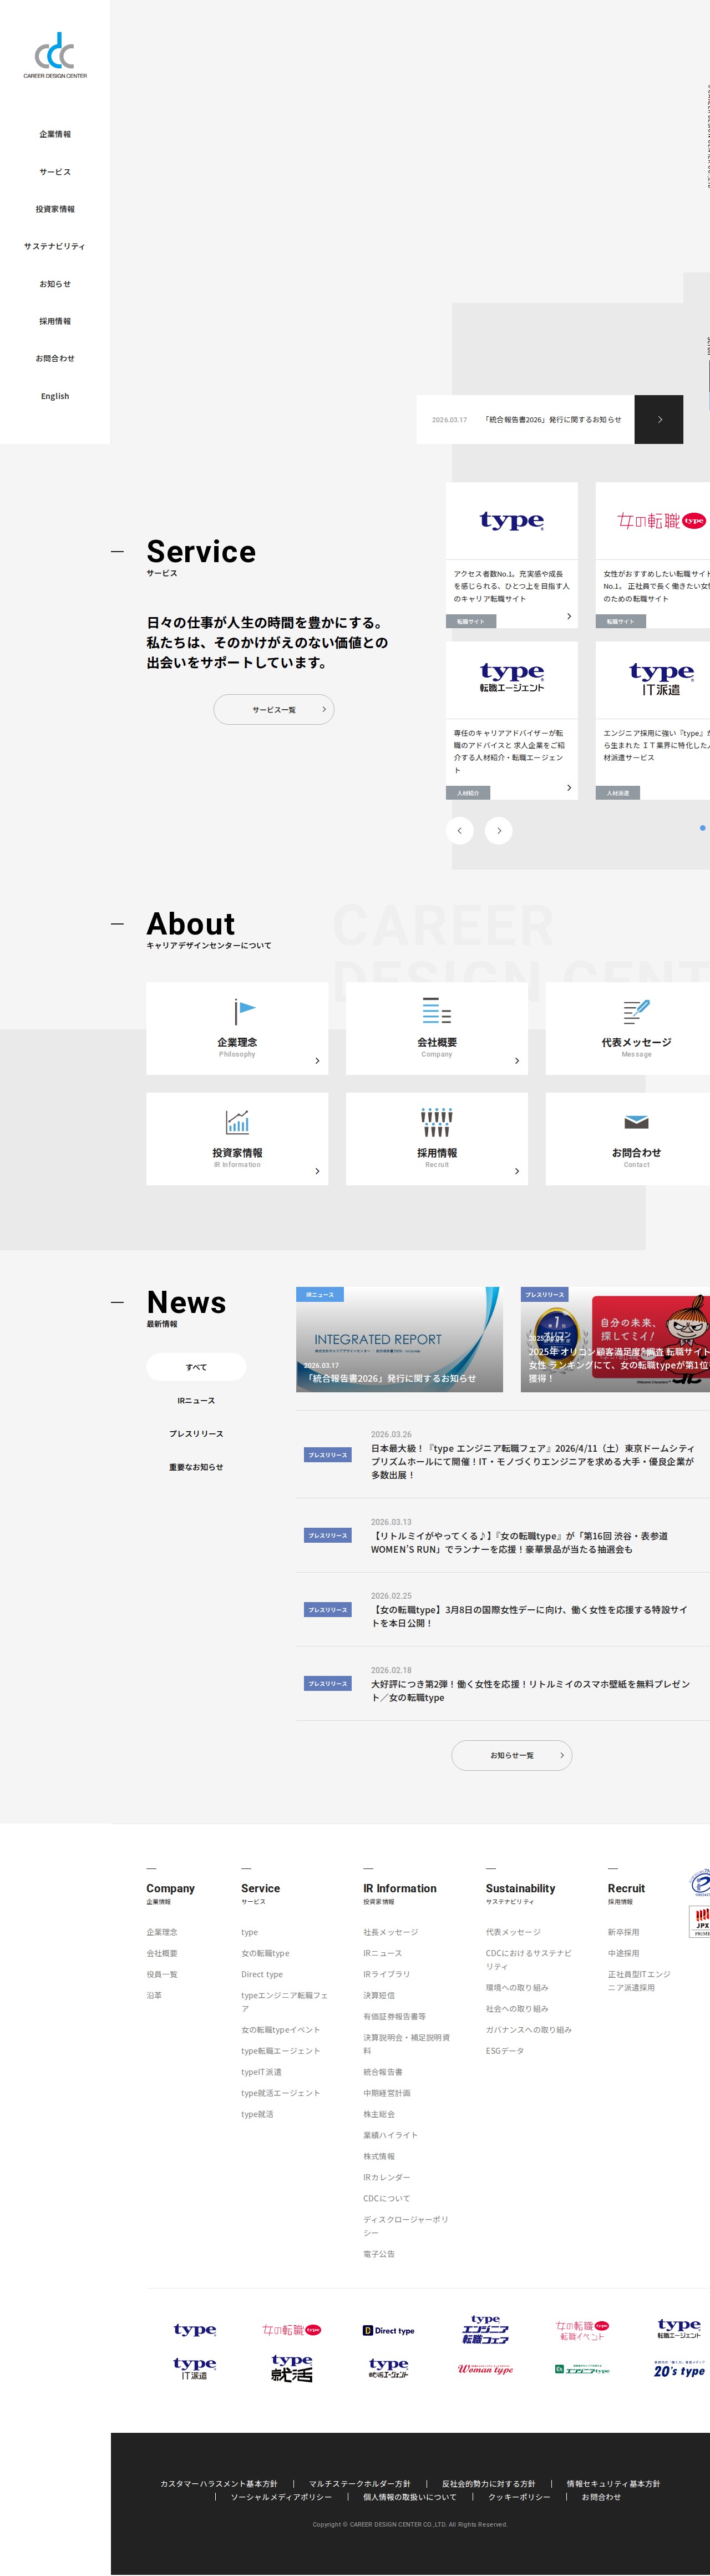Click the chevron on the 採用情報 card
710x2576 pixels.
point(517,1170)
